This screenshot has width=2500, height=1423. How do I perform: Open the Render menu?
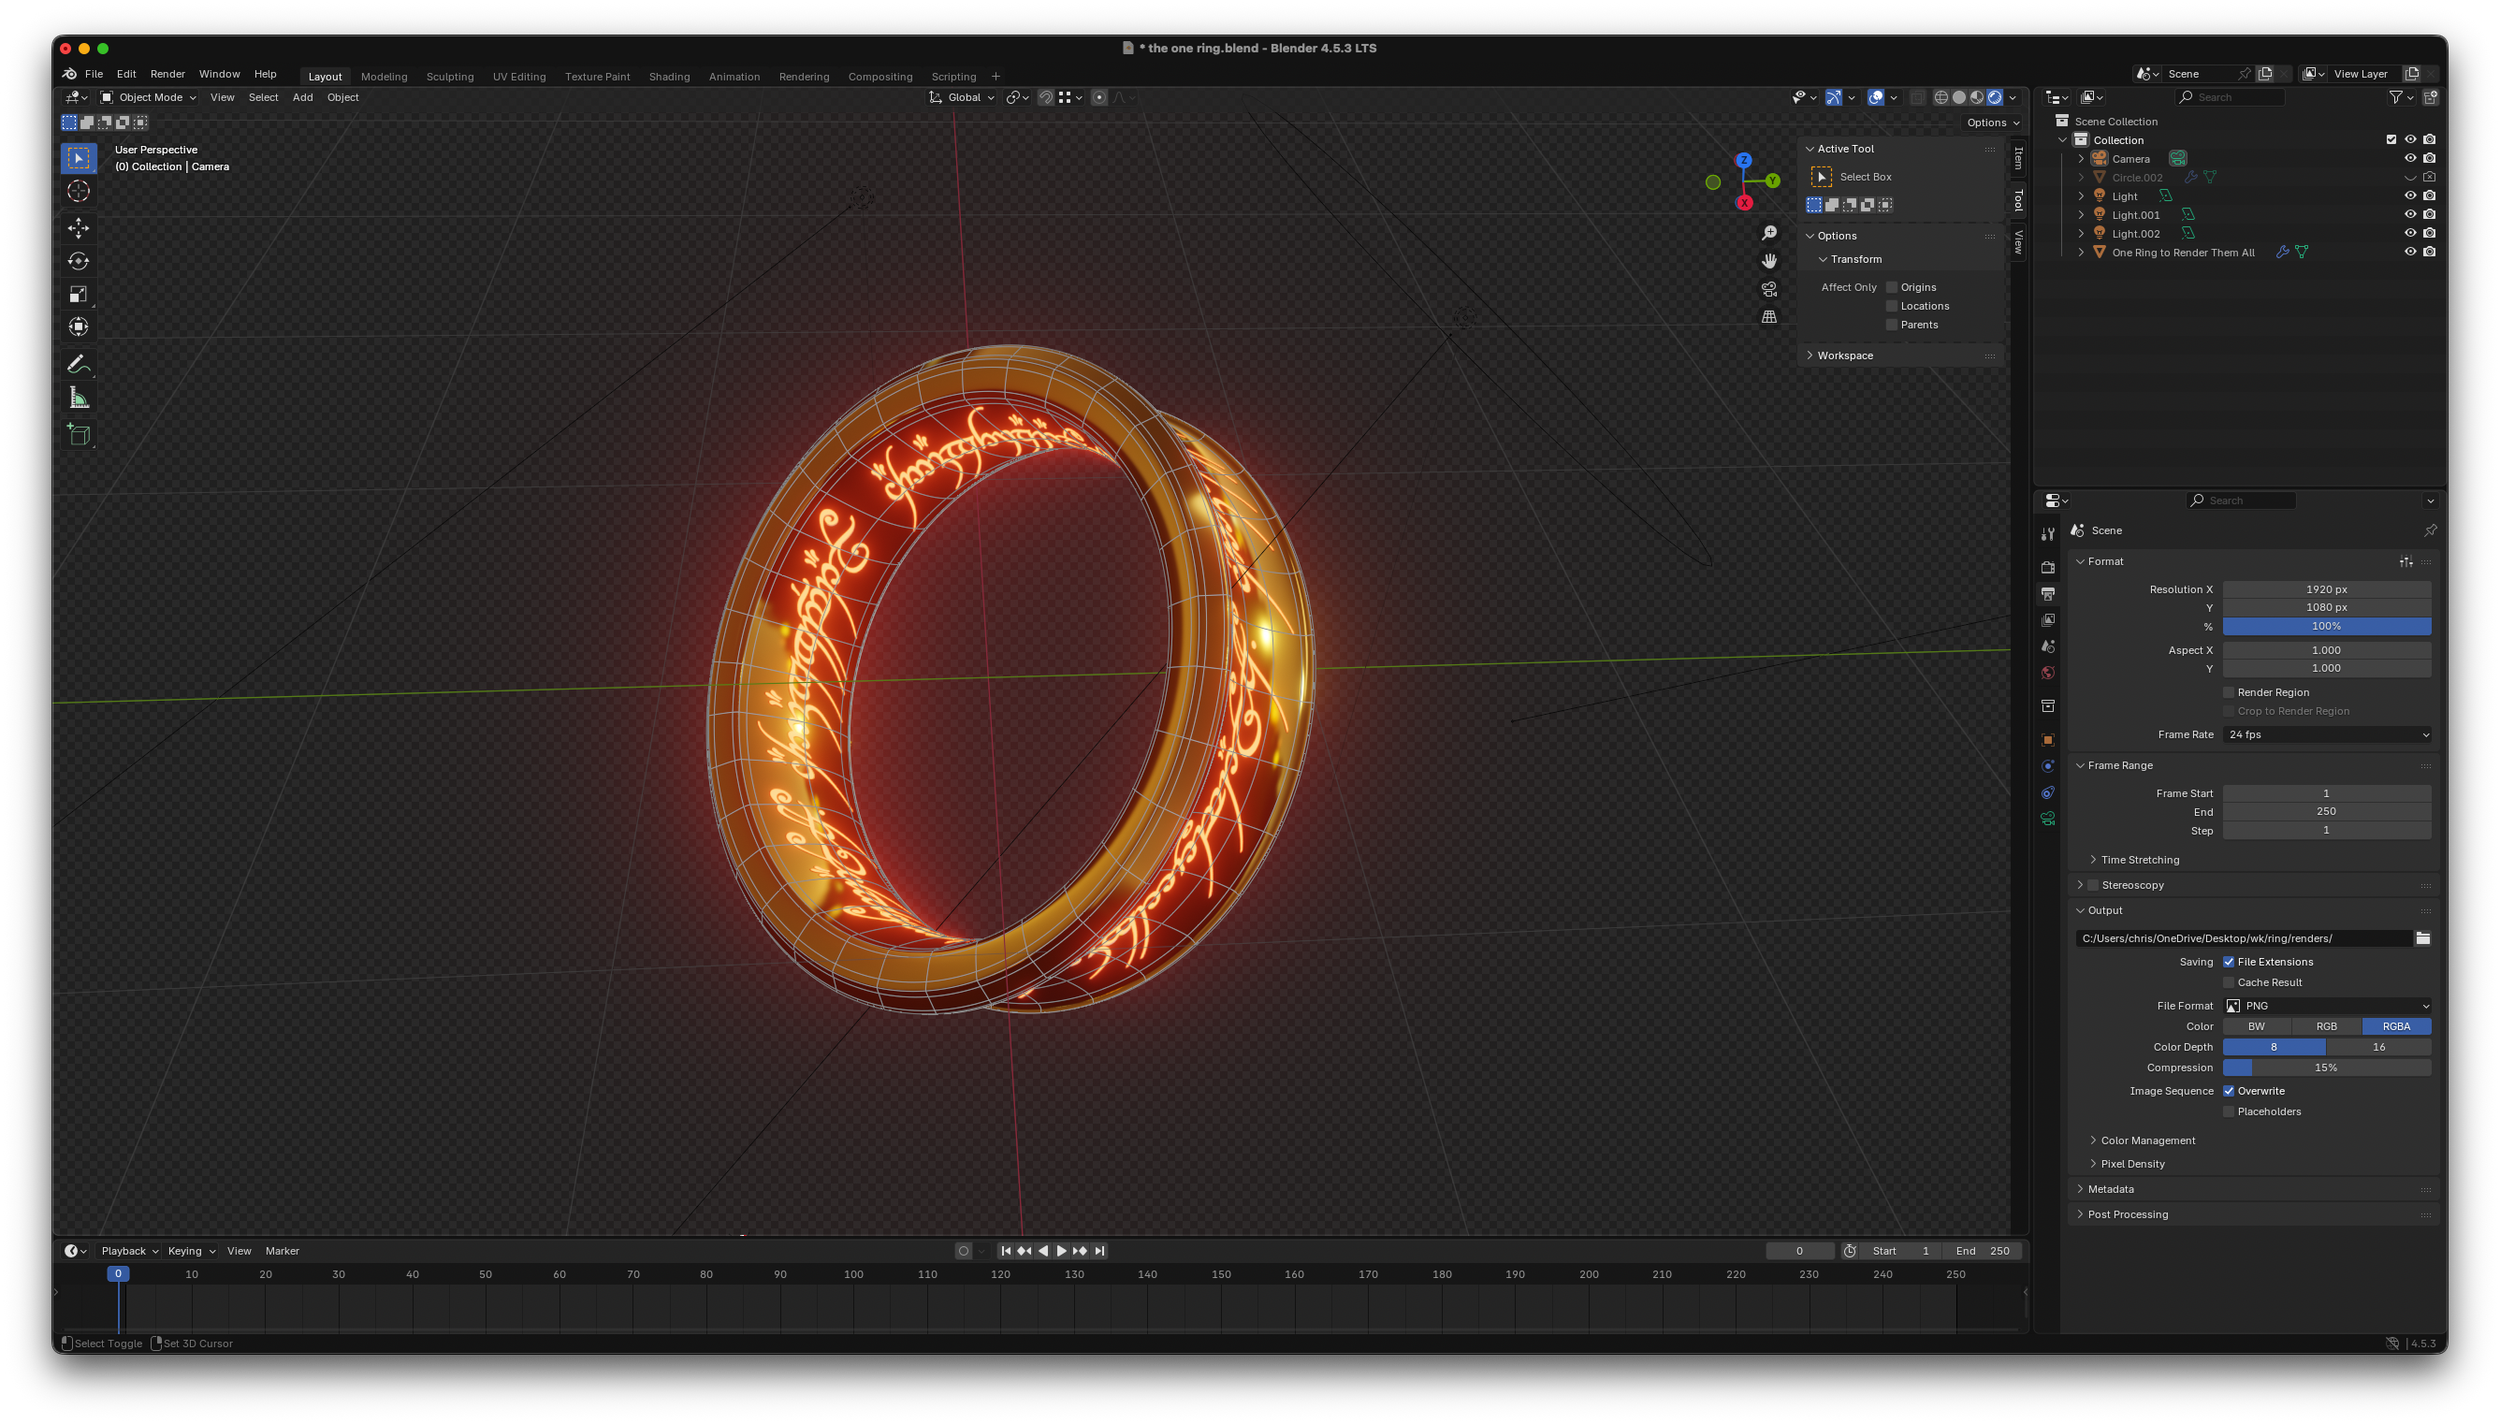[167, 74]
